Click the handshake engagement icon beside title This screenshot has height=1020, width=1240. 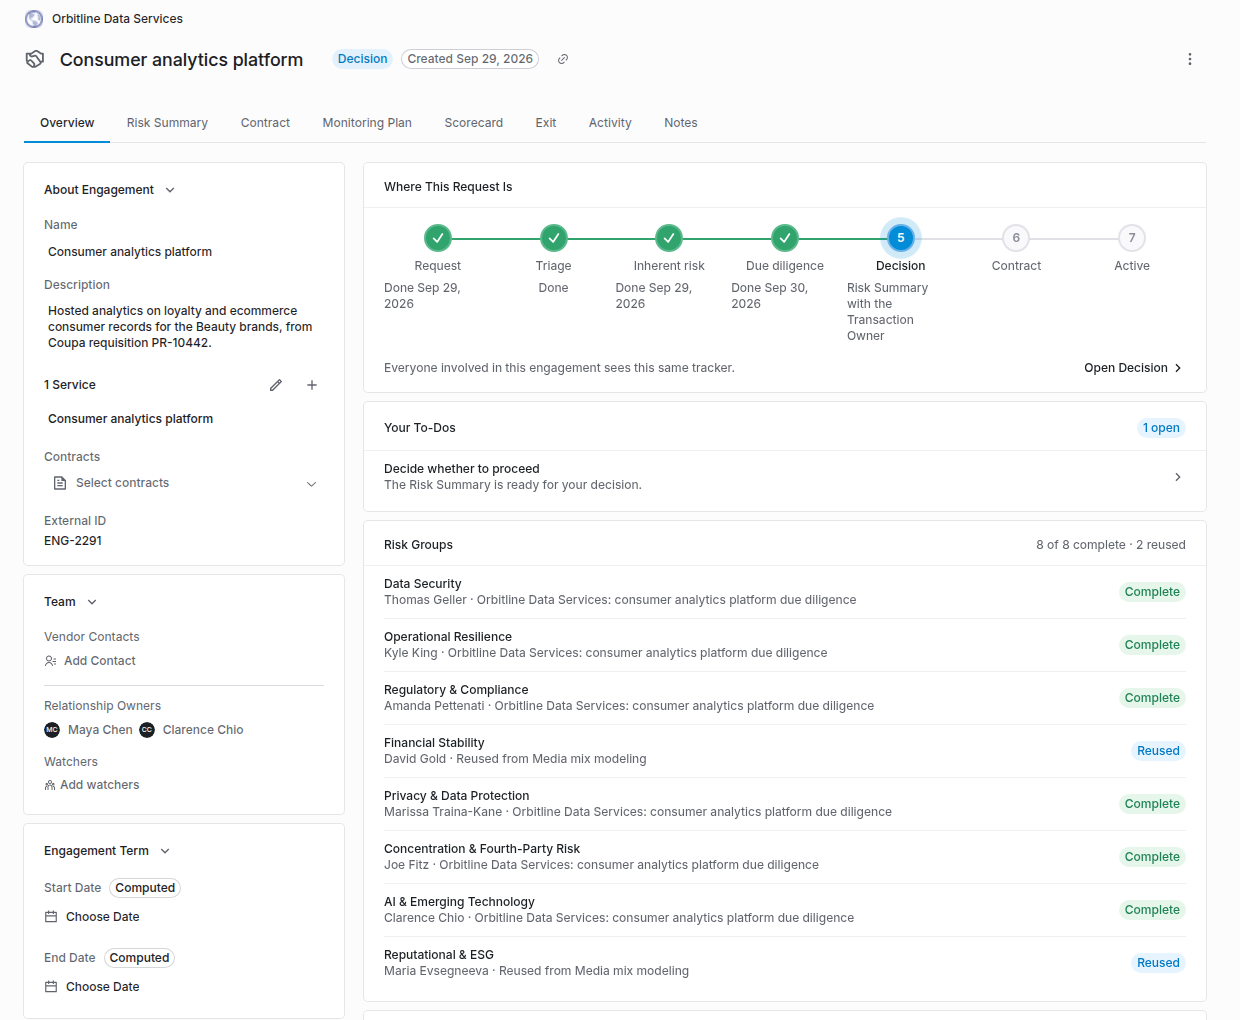click(35, 59)
